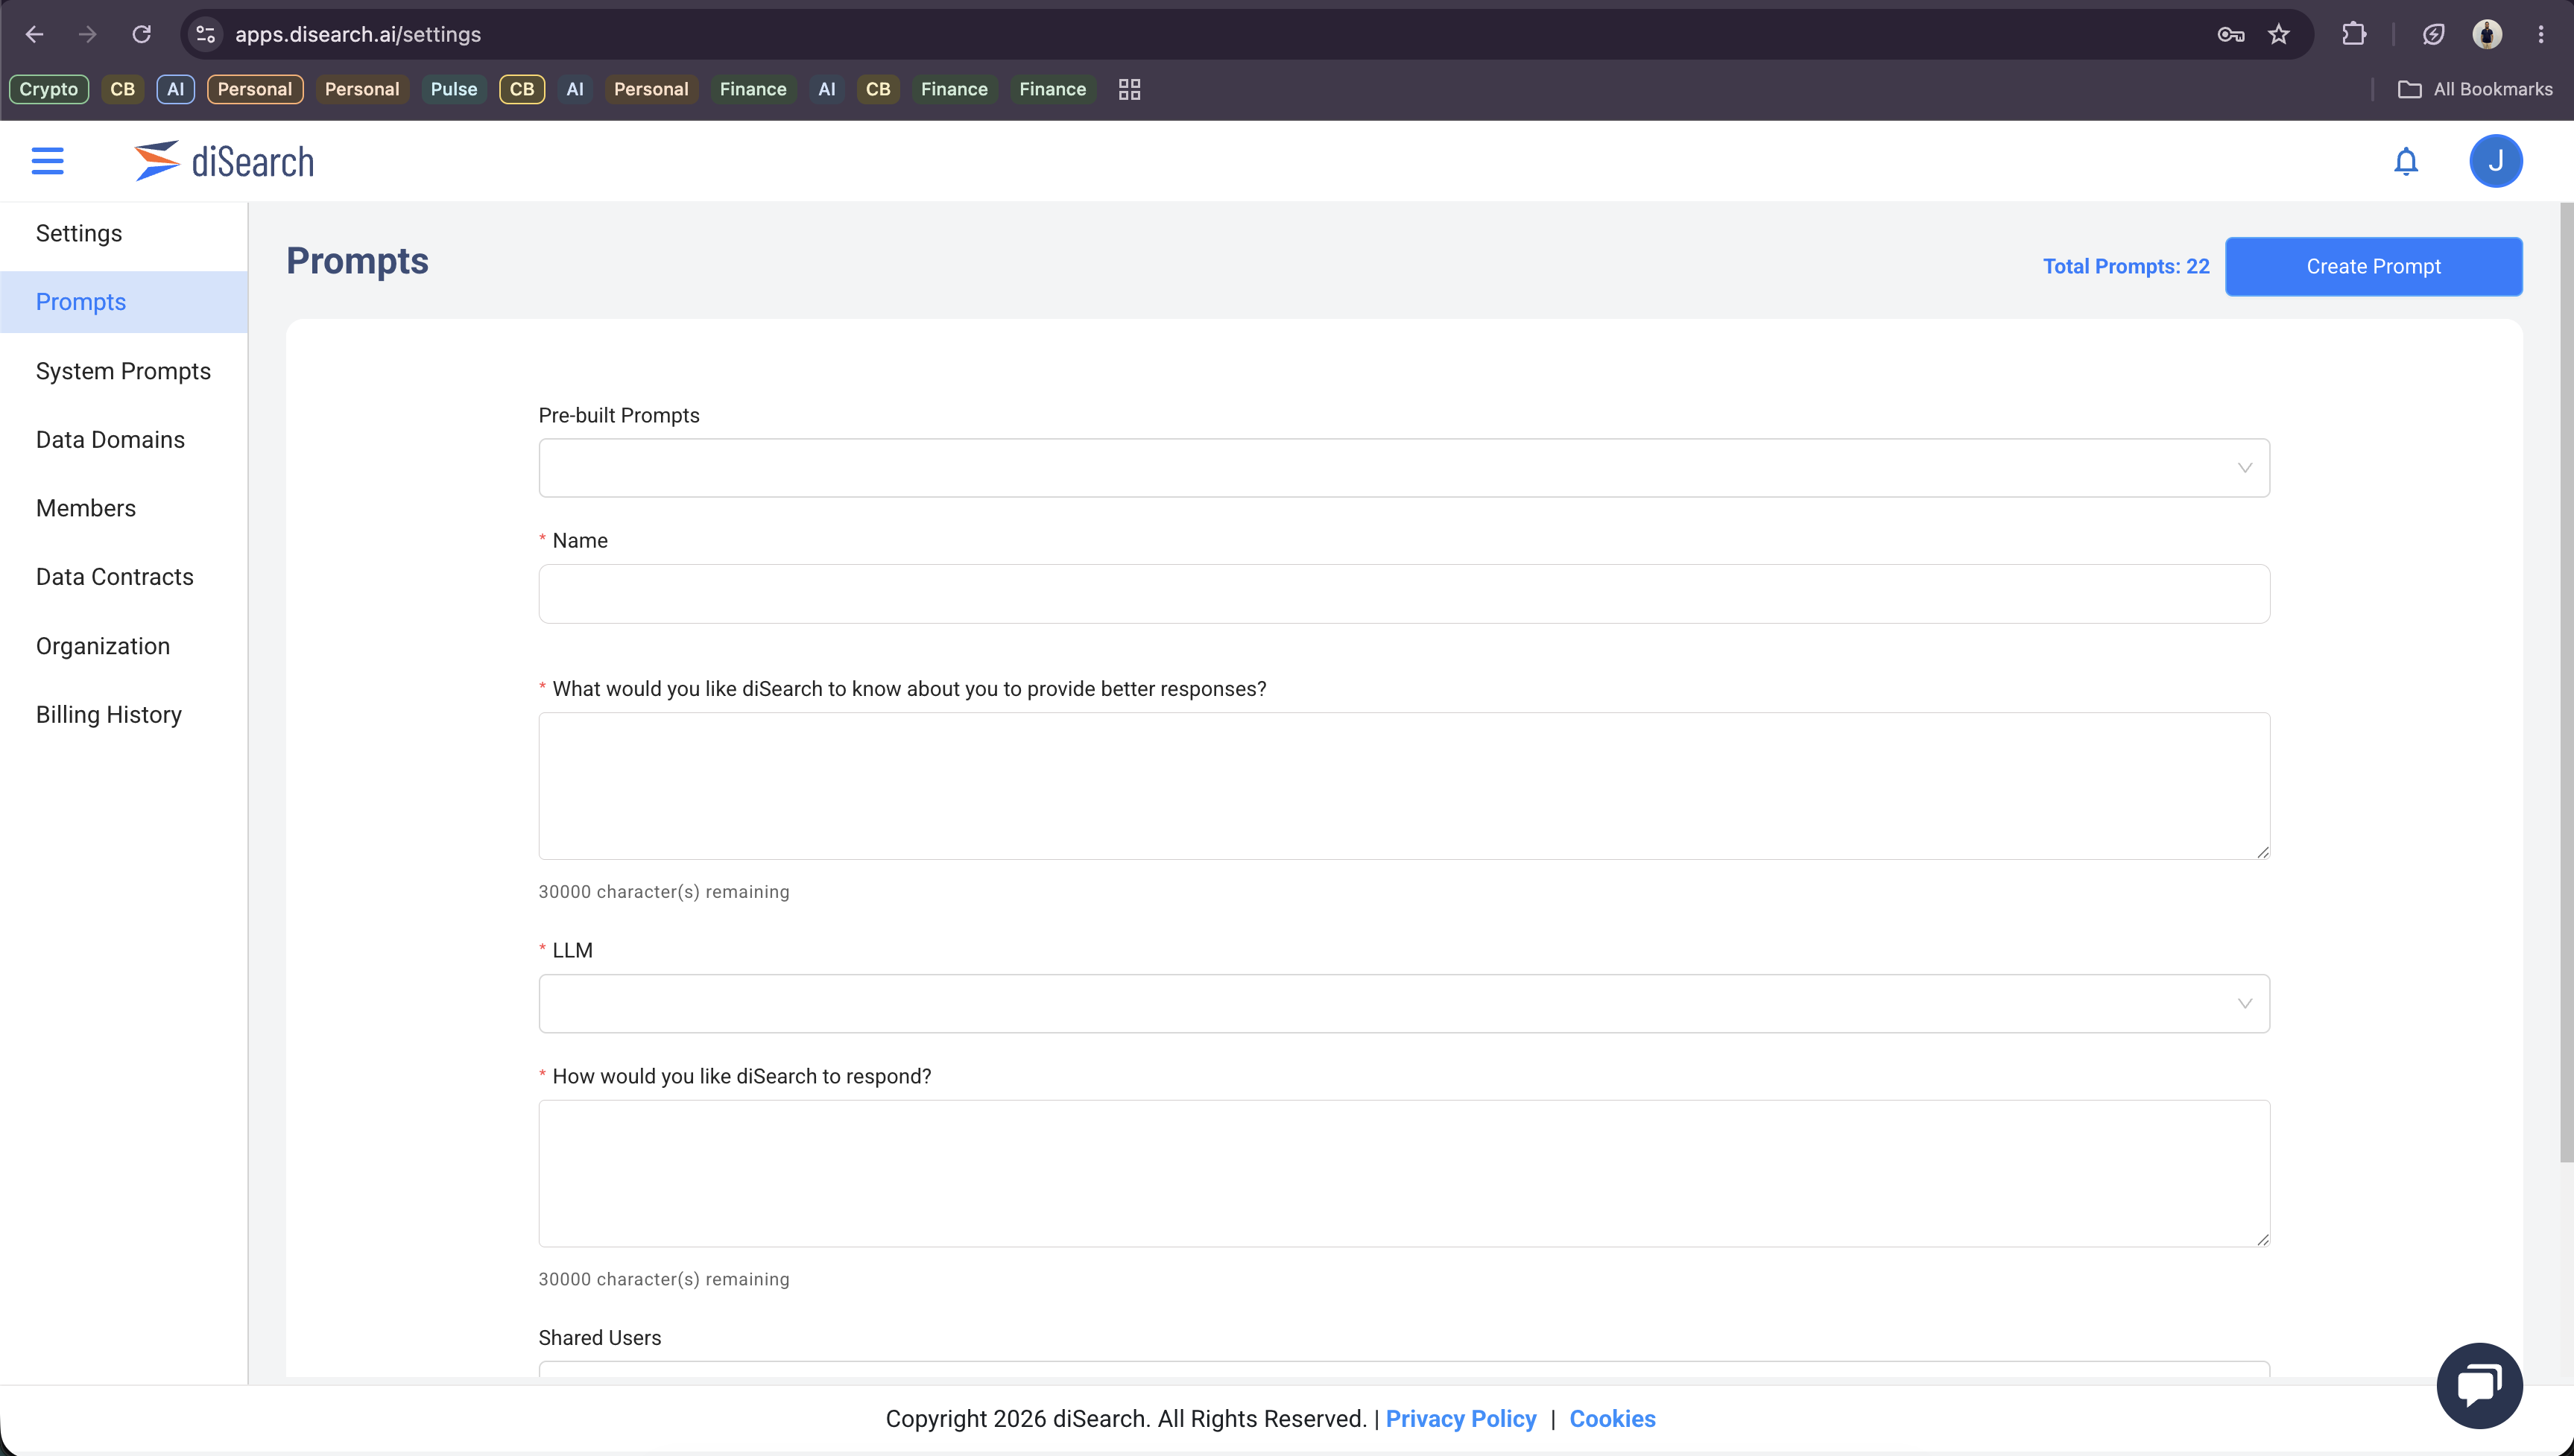Expand the LLM dropdown
Viewport: 2574px width, 1456px height.
click(x=1403, y=1003)
